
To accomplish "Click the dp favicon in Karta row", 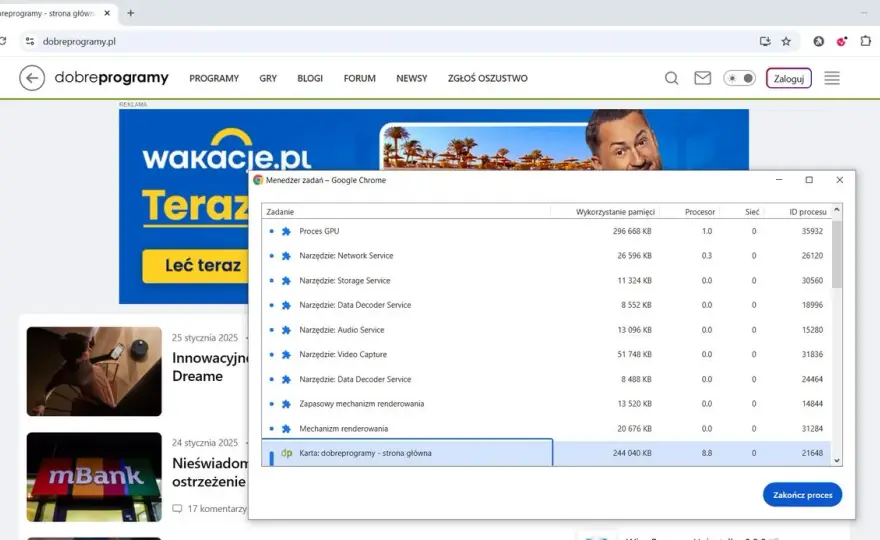I will tap(286, 453).
